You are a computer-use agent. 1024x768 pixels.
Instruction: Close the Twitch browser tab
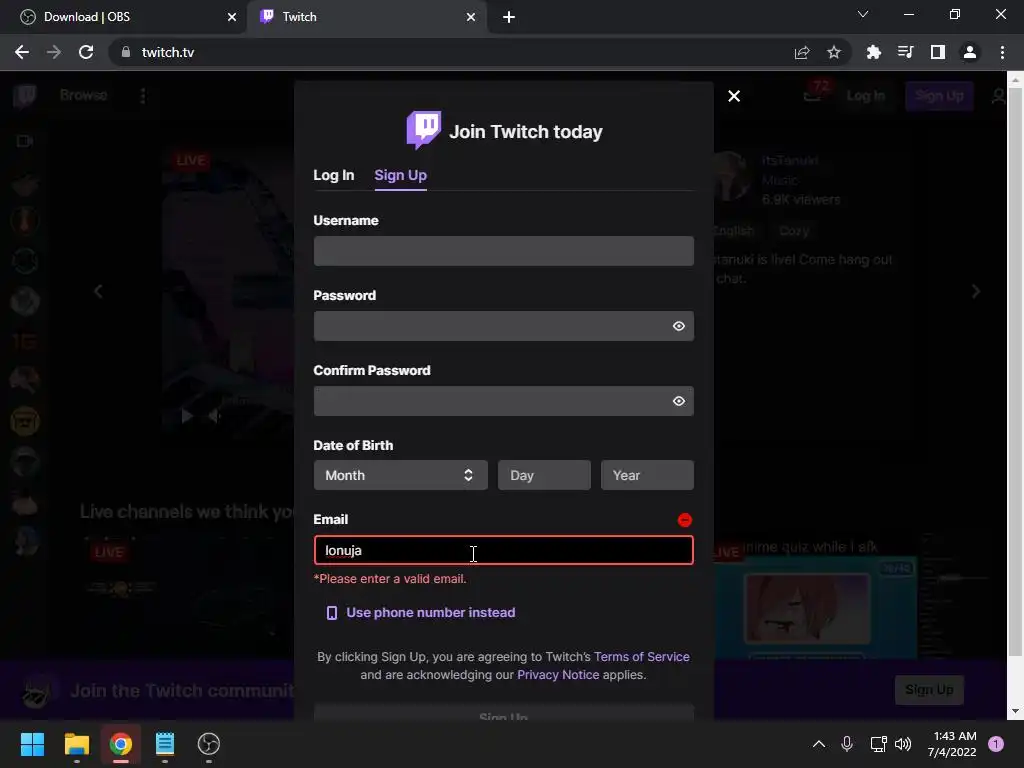point(471,17)
